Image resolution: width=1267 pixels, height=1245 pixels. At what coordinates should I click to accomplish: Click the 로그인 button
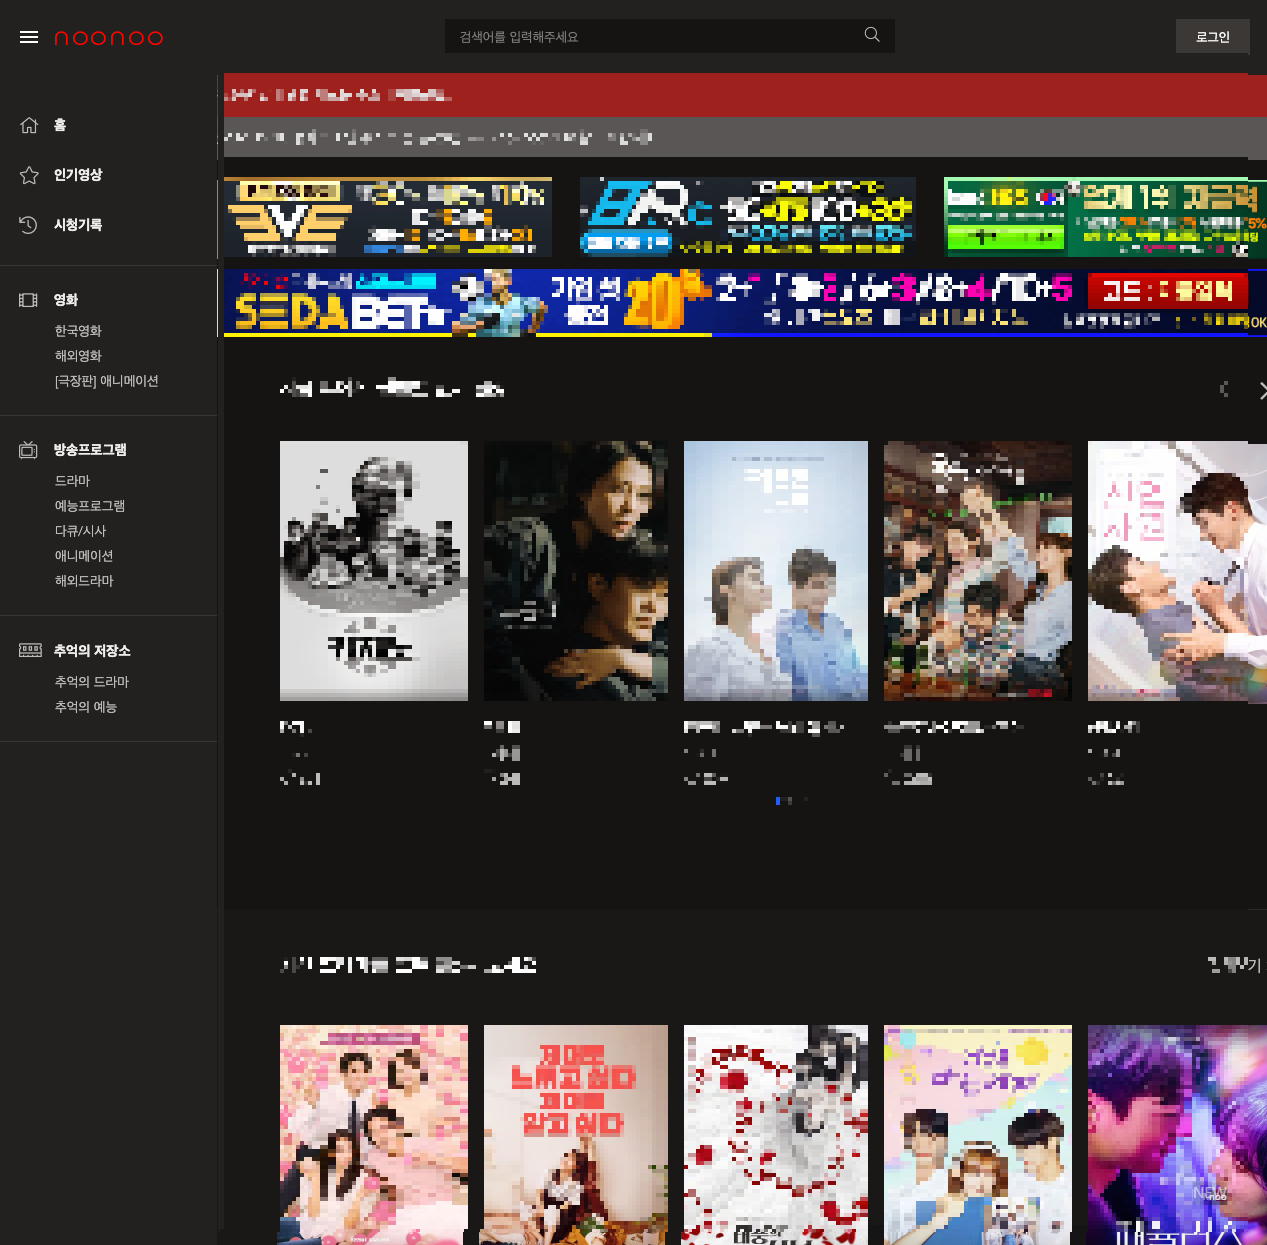coord(1213,36)
